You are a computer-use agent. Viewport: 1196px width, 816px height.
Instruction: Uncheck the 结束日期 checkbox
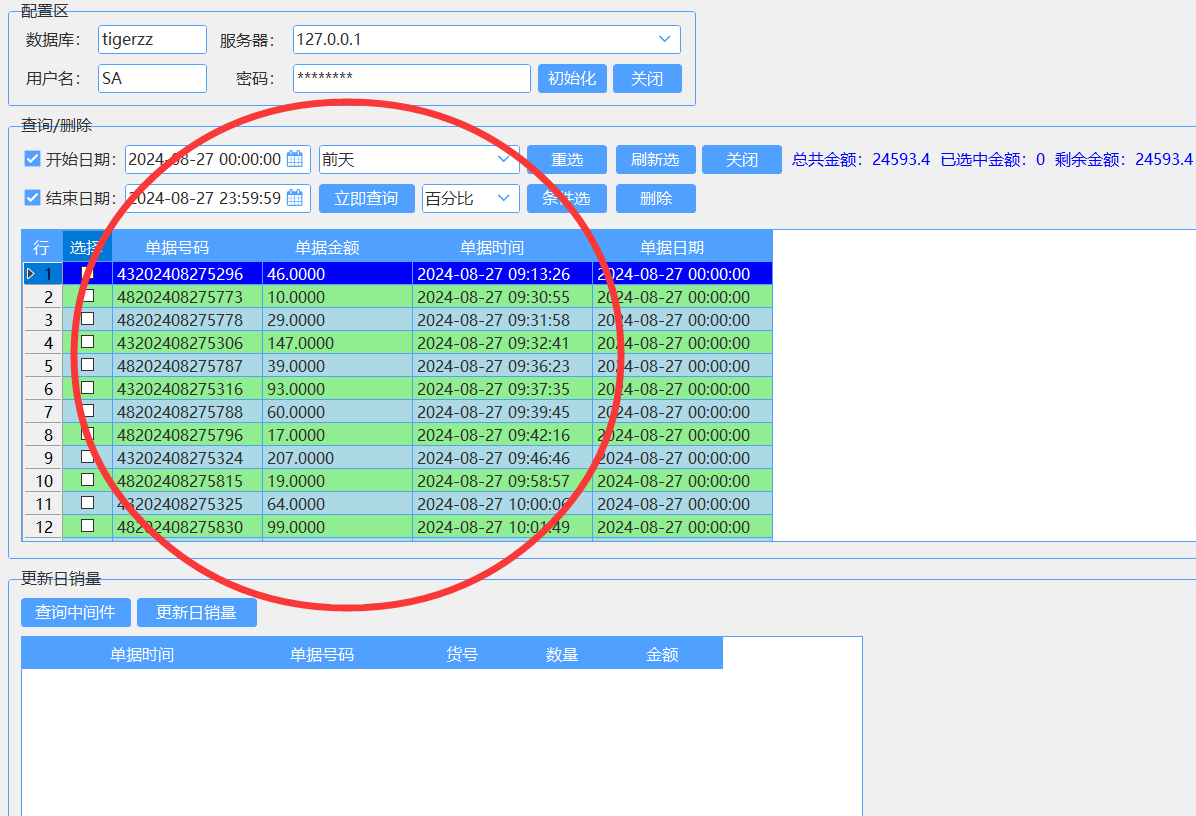click(x=32, y=198)
